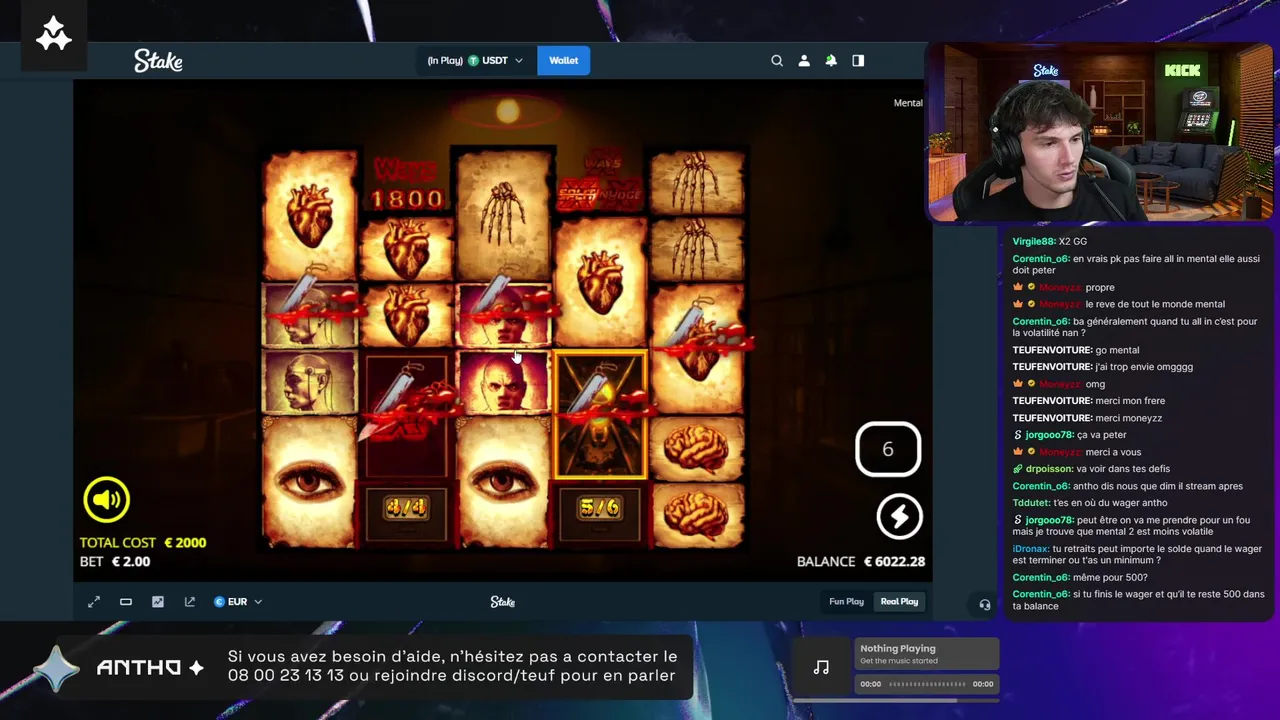The width and height of the screenshot is (1280, 720).
Task: Select Real Play mode
Action: [899, 602]
